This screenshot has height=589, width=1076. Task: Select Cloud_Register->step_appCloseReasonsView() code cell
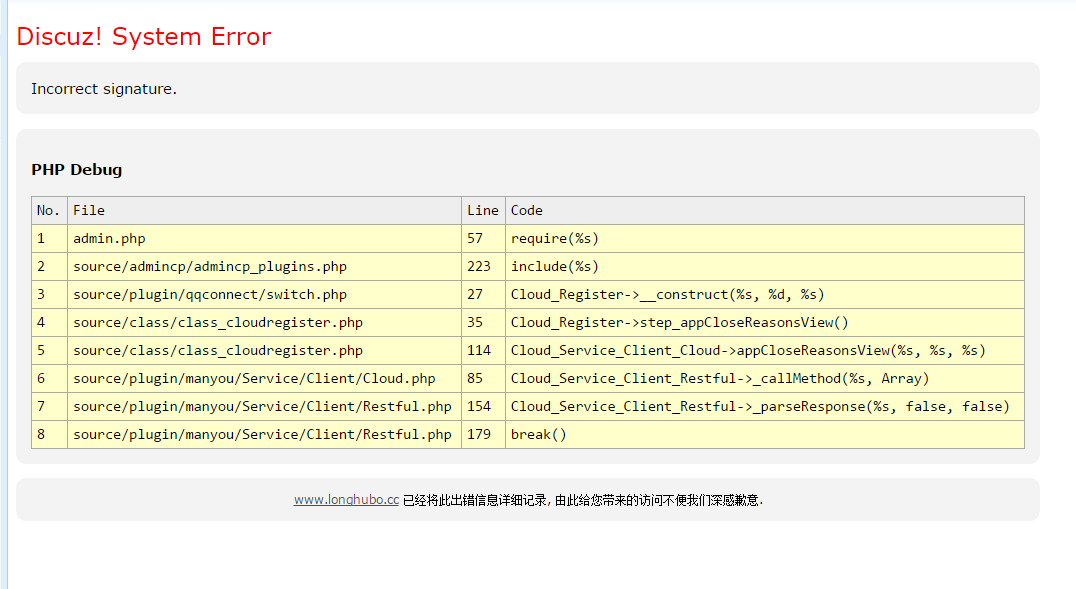pyautogui.click(x=764, y=323)
